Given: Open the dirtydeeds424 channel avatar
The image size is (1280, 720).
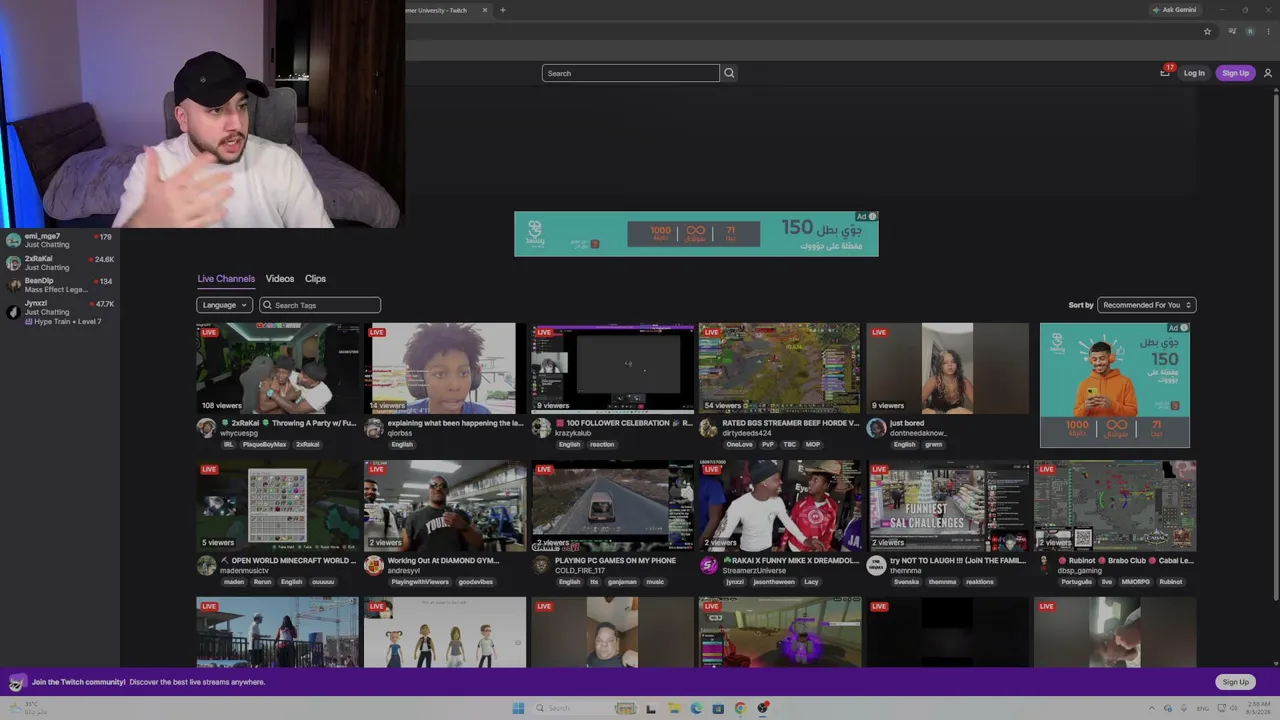Looking at the screenshot, I should coord(709,427).
